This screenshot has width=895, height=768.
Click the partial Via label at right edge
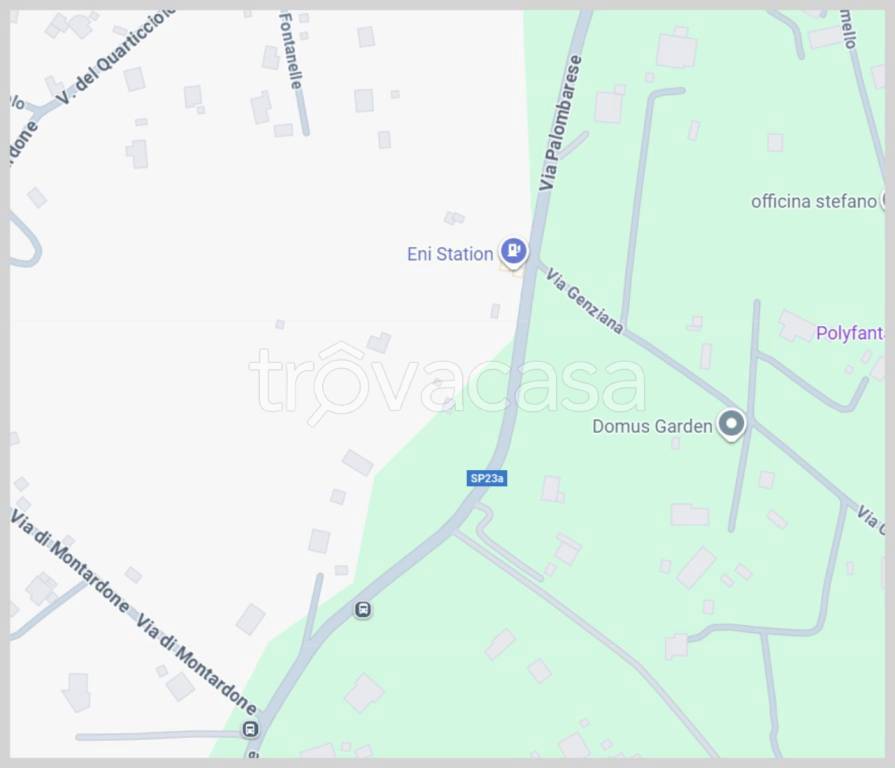871,520
